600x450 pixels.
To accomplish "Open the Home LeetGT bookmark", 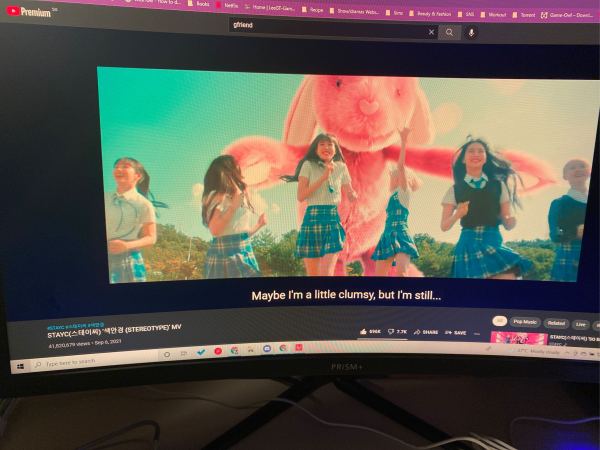I will (x=270, y=7).
